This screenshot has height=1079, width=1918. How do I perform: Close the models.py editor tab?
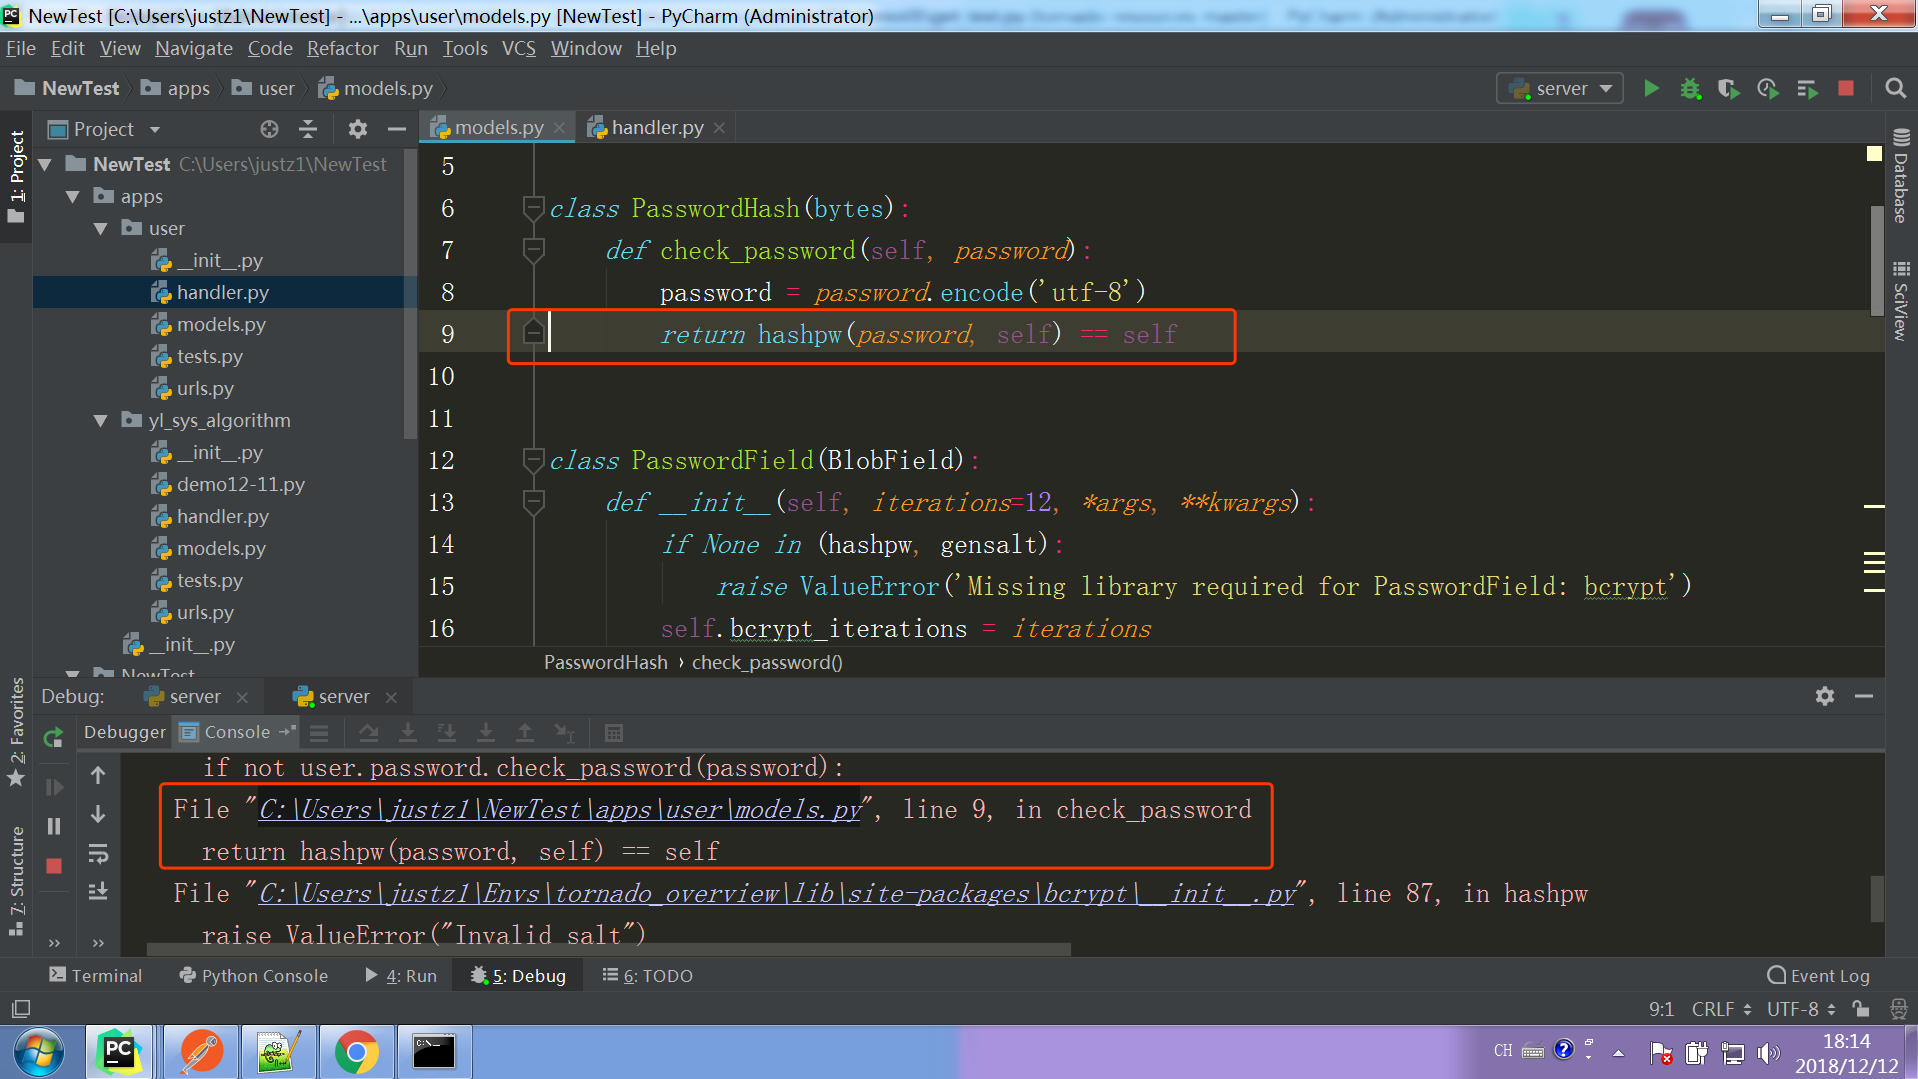point(559,128)
